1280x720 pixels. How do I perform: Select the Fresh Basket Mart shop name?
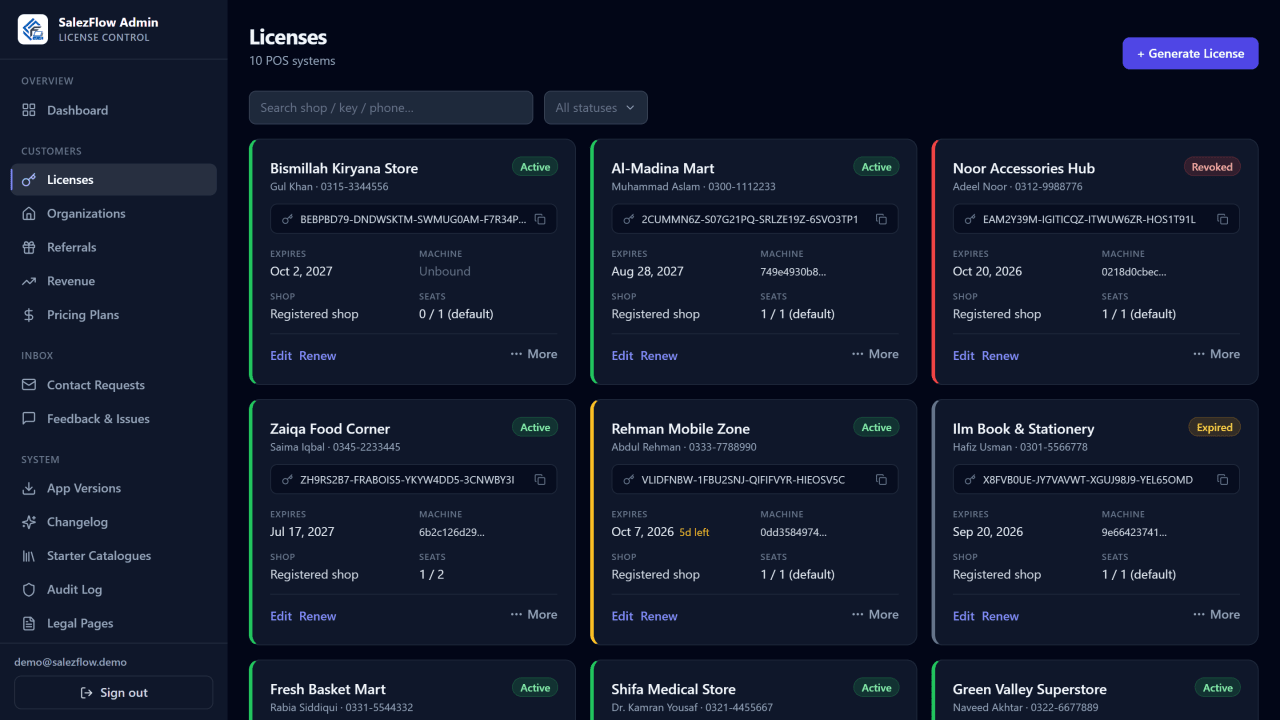point(328,689)
